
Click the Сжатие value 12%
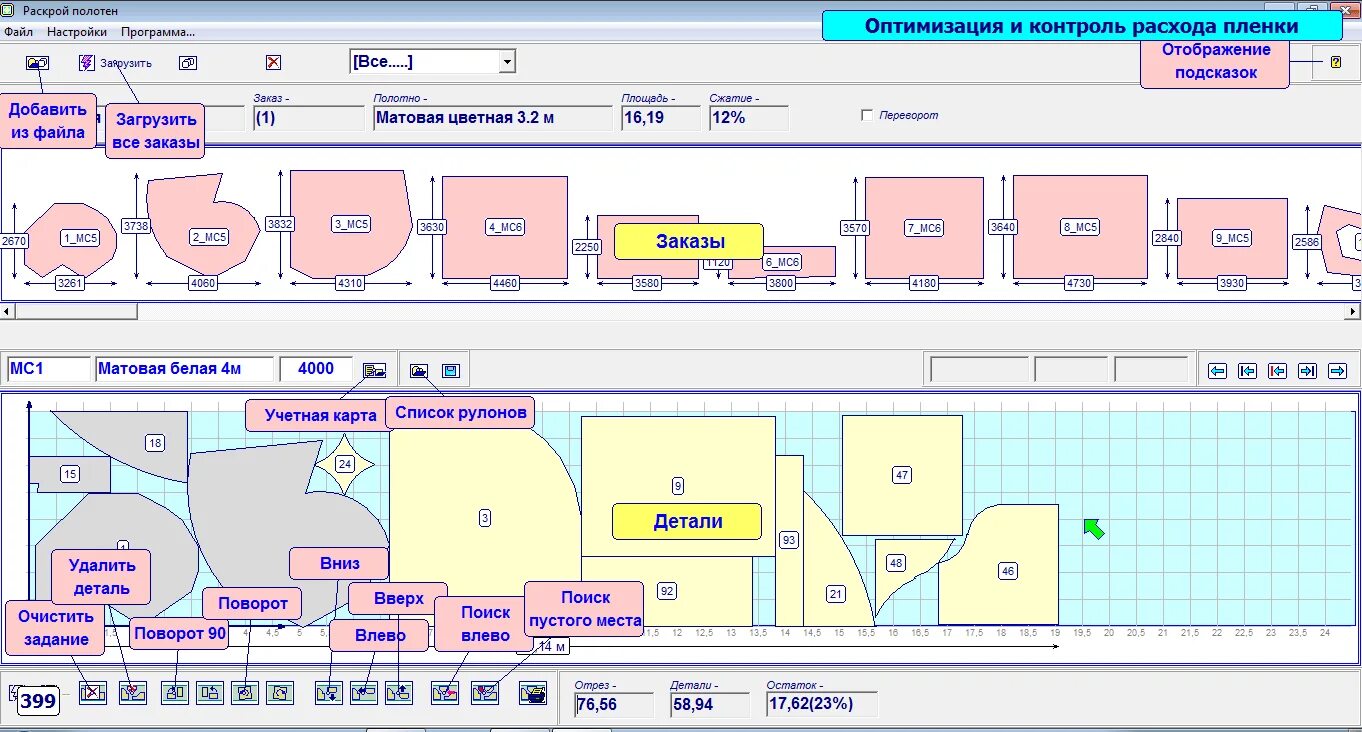point(748,118)
